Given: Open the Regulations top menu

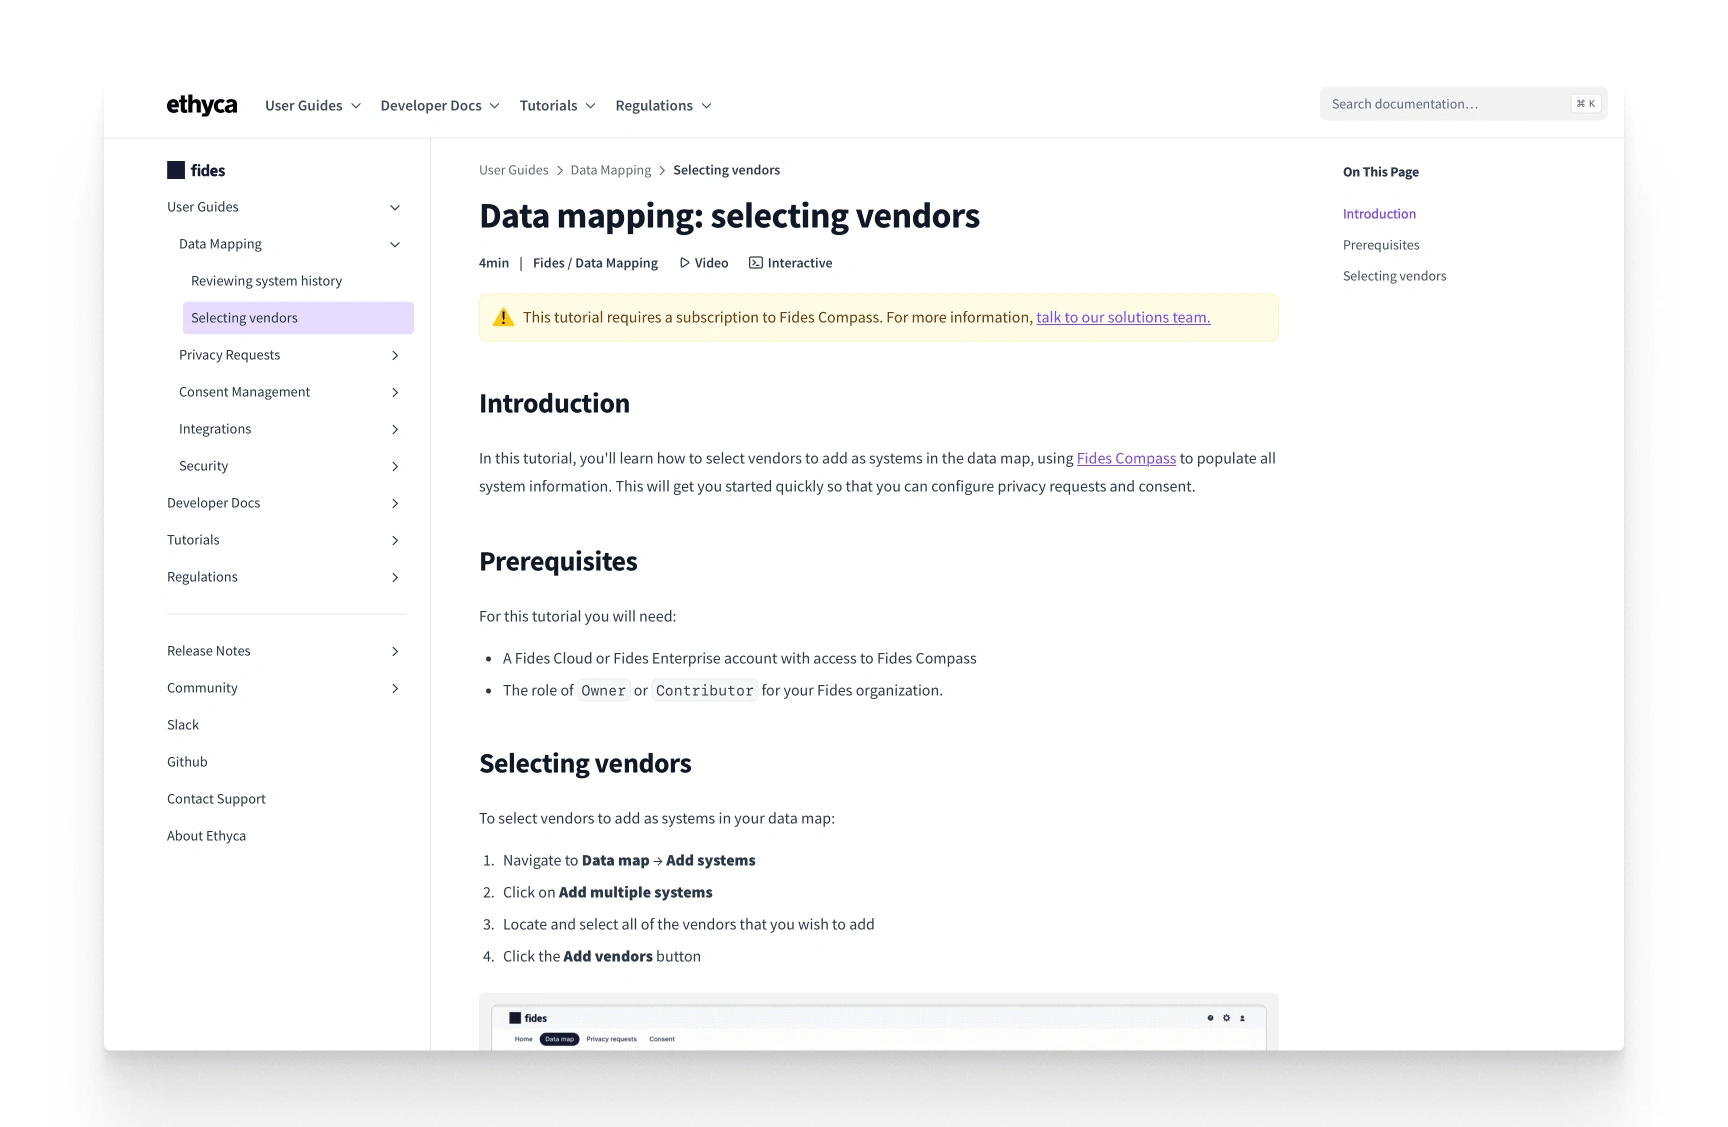Looking at the screenshot, I should tap(663, 106).
